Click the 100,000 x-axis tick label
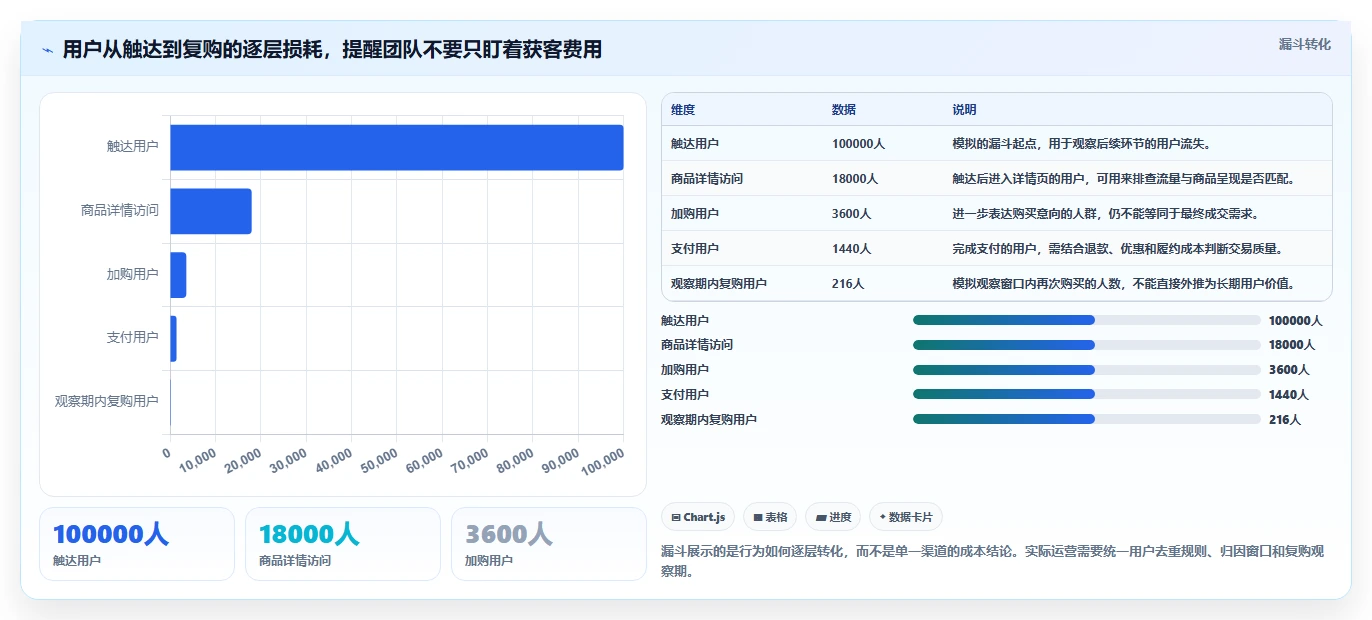The width and height of the screenshot is (1372, 620). point(603,462)
